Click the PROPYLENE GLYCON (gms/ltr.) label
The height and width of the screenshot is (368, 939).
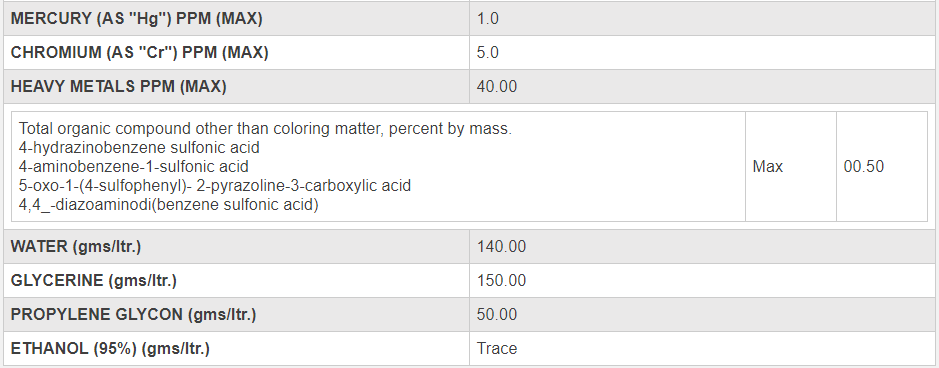(x=134, y=315)
